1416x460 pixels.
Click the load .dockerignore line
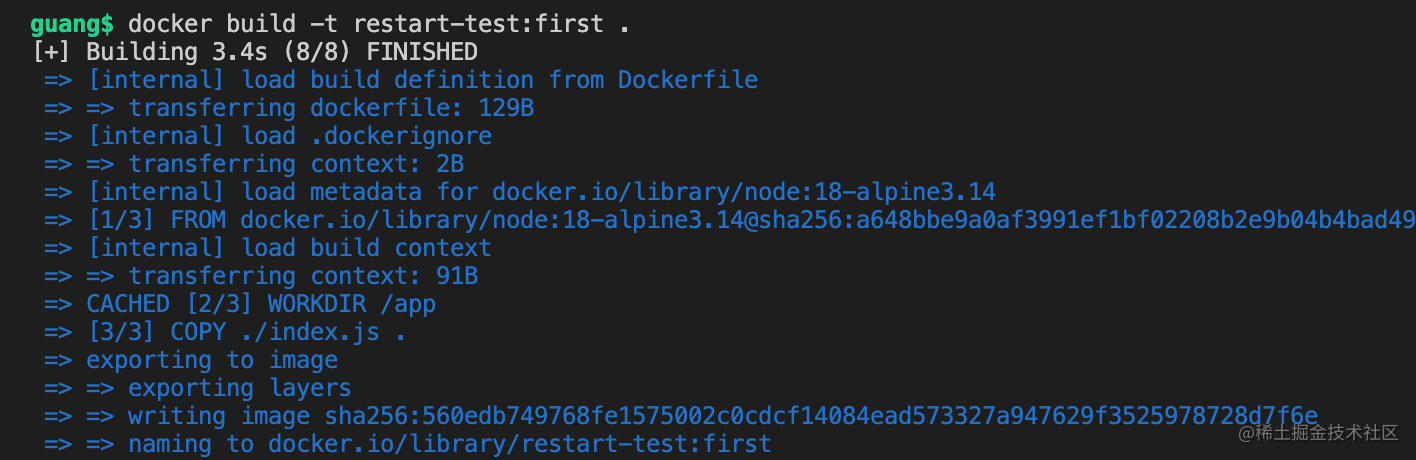(288, 136)
